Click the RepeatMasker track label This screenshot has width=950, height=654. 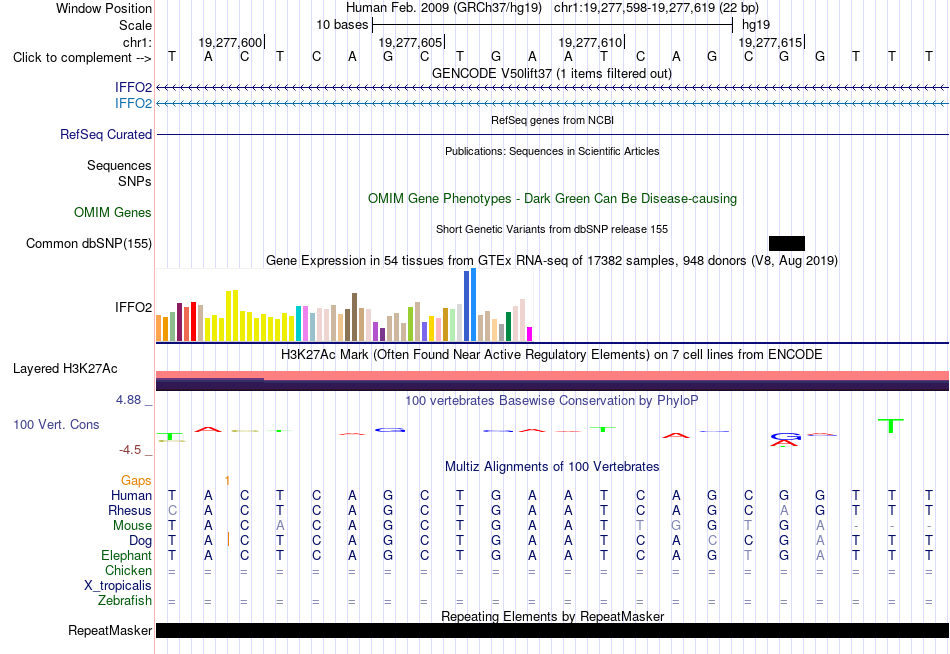110,630
